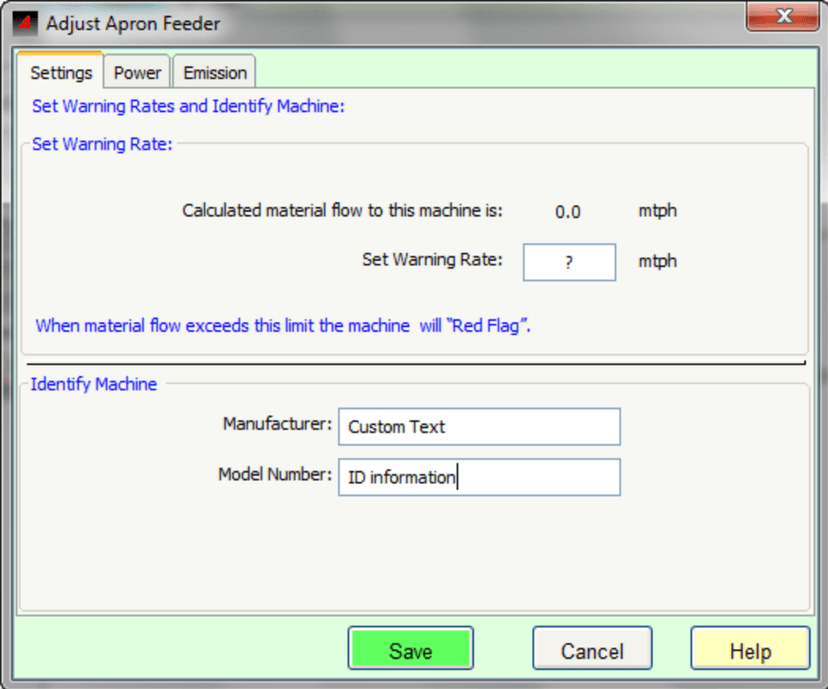Switch to the Power tab

137,73
